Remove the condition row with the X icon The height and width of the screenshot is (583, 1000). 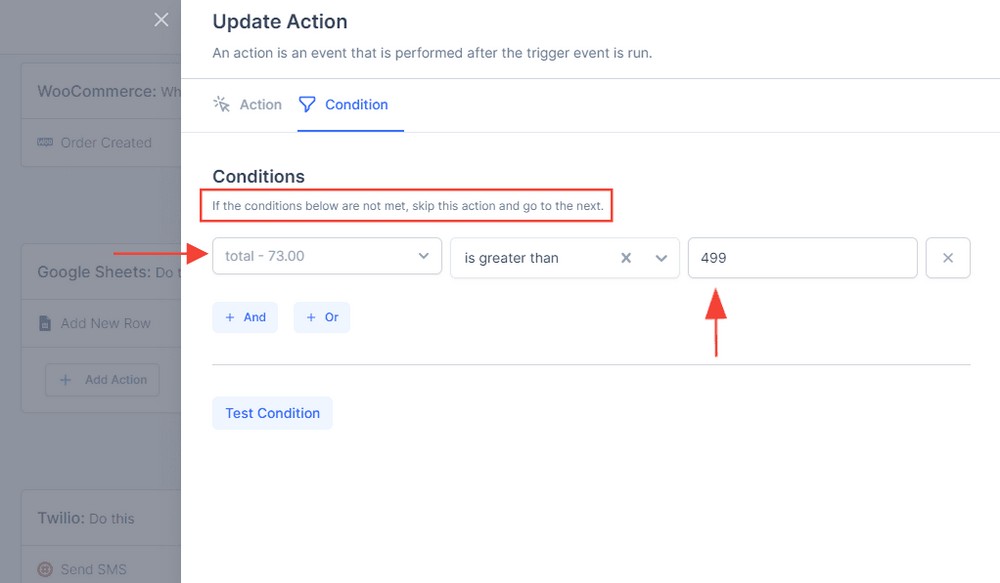pos(948,257)
